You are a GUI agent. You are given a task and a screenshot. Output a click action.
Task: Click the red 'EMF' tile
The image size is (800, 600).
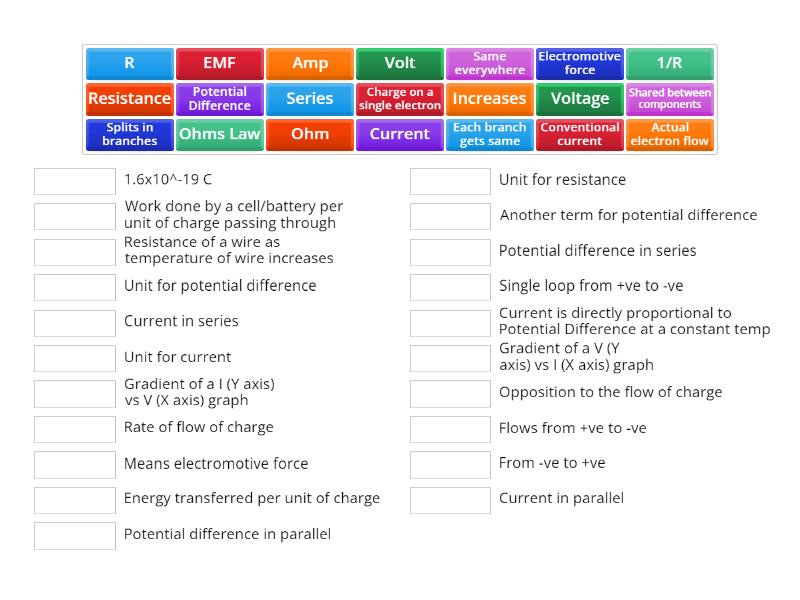pos(219,64)
